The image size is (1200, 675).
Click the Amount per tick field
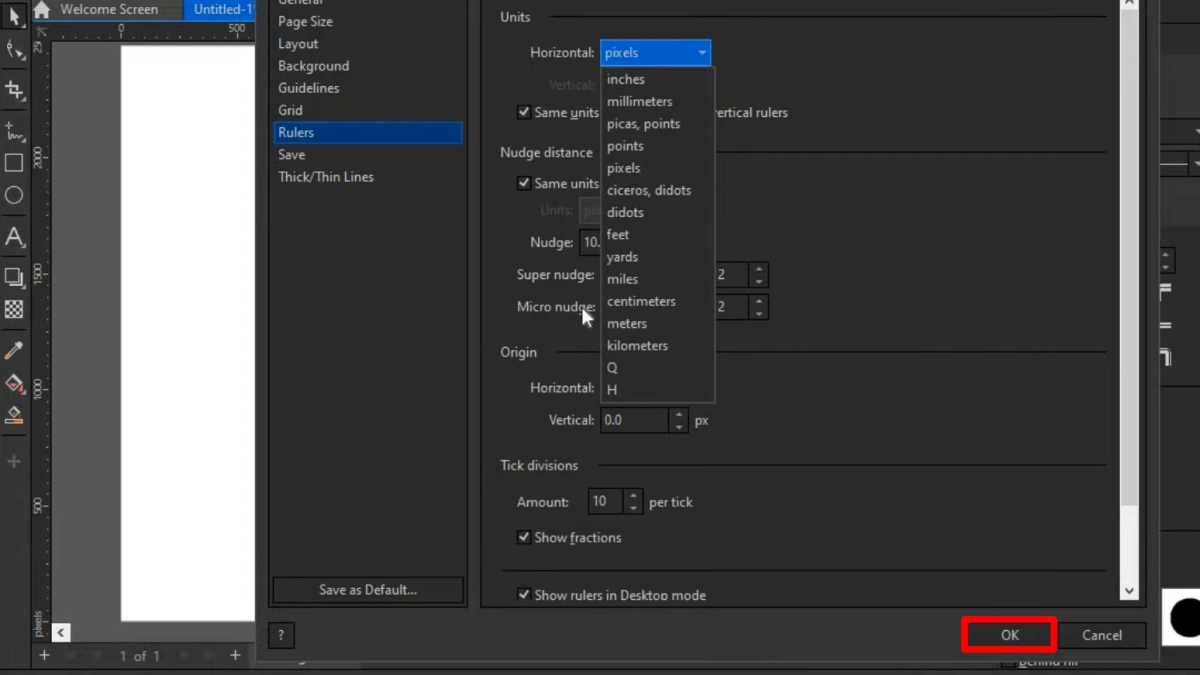coord(606,501)
